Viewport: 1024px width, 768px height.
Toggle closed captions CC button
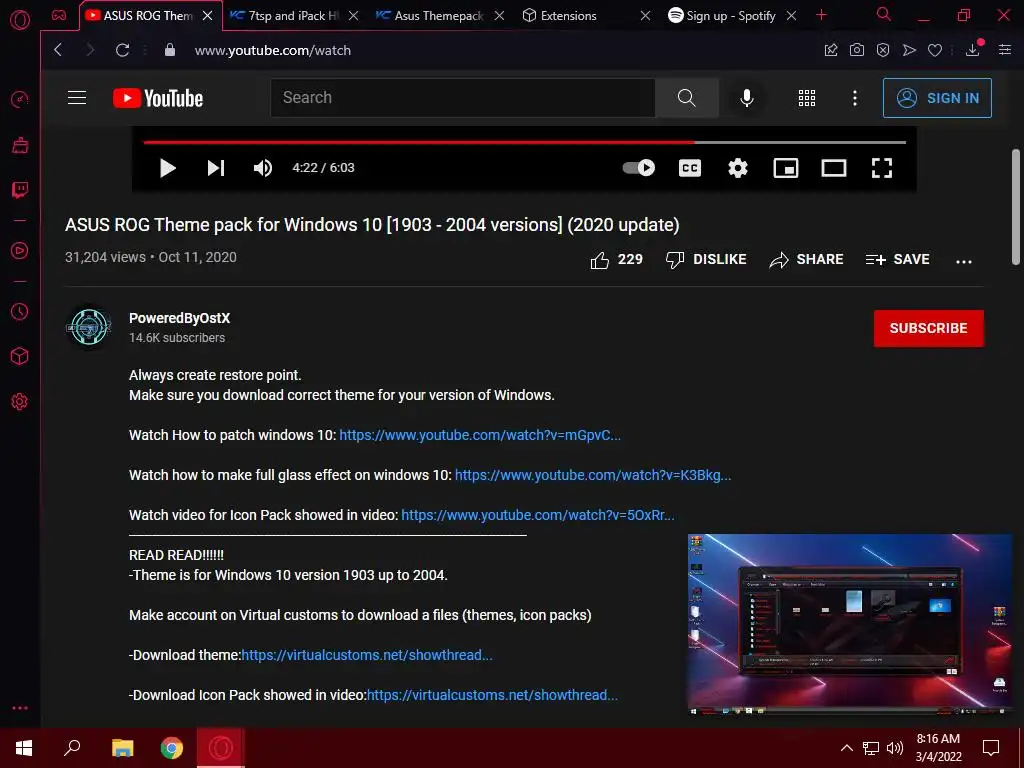tap(690, 168)
